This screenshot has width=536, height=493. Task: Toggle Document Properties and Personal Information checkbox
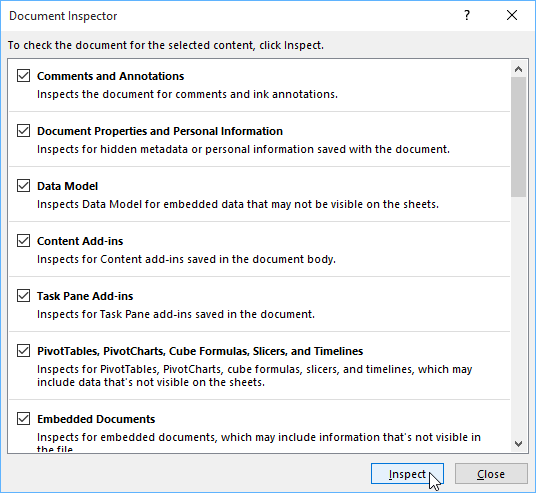[x=23, y=131]
